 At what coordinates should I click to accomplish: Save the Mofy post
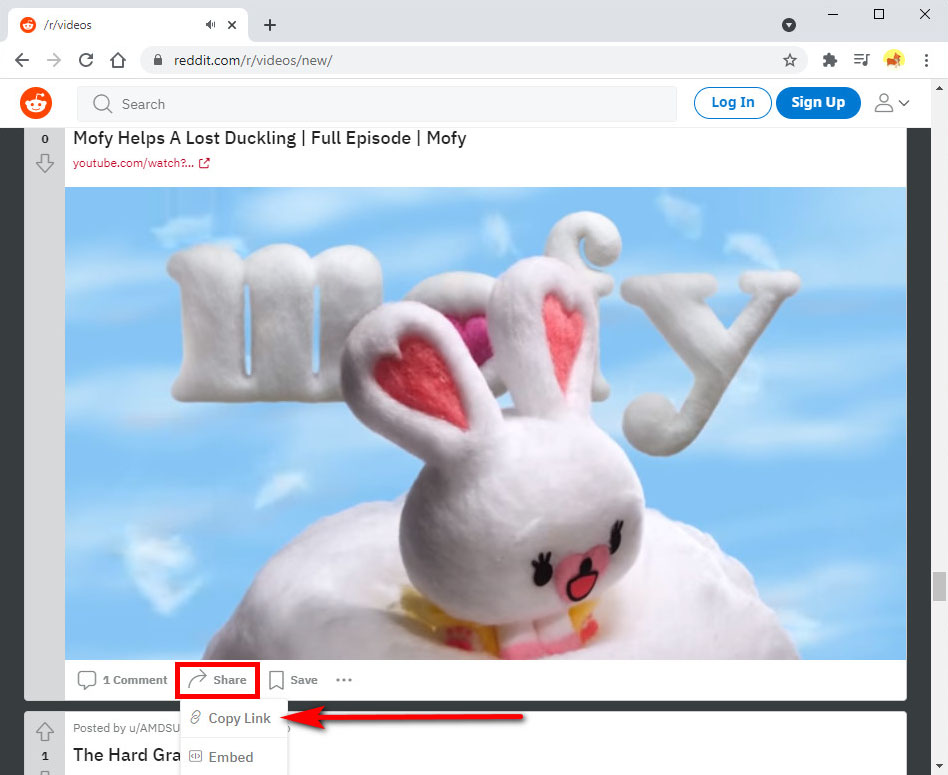293,680
